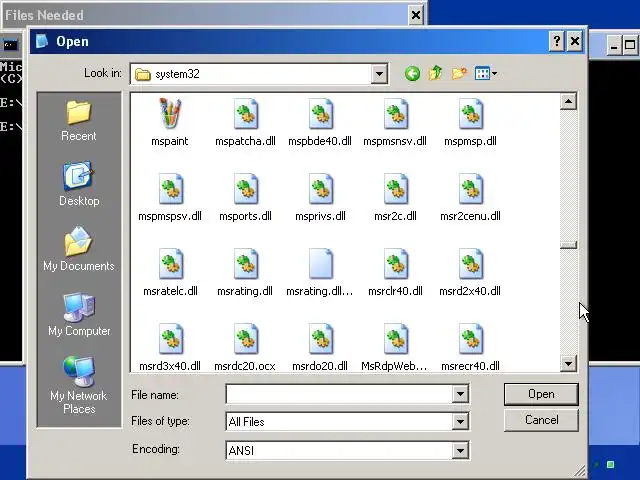Close the Open dialog
640x480 pixels.
coord(575,41)
